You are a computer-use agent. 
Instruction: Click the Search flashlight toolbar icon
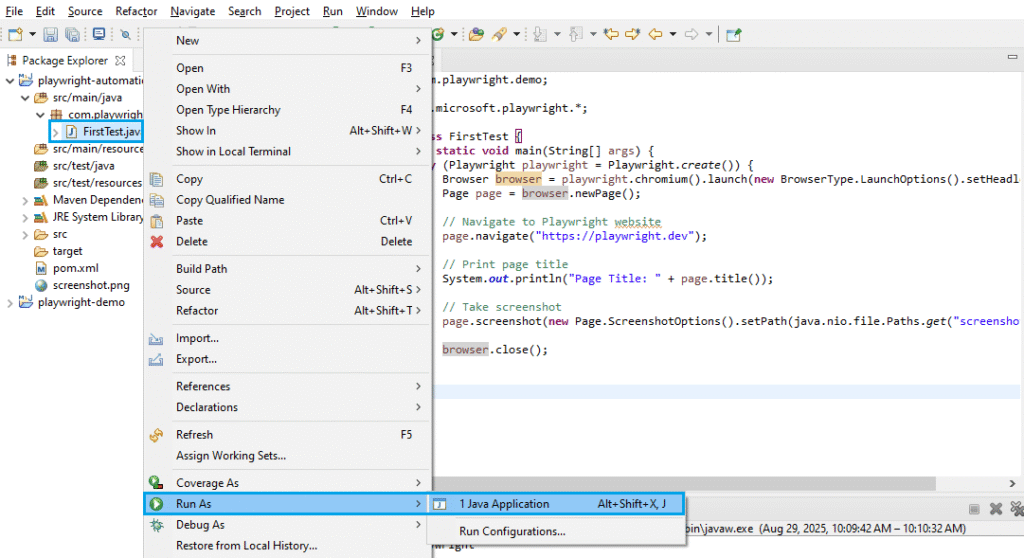tap(500, 34)
